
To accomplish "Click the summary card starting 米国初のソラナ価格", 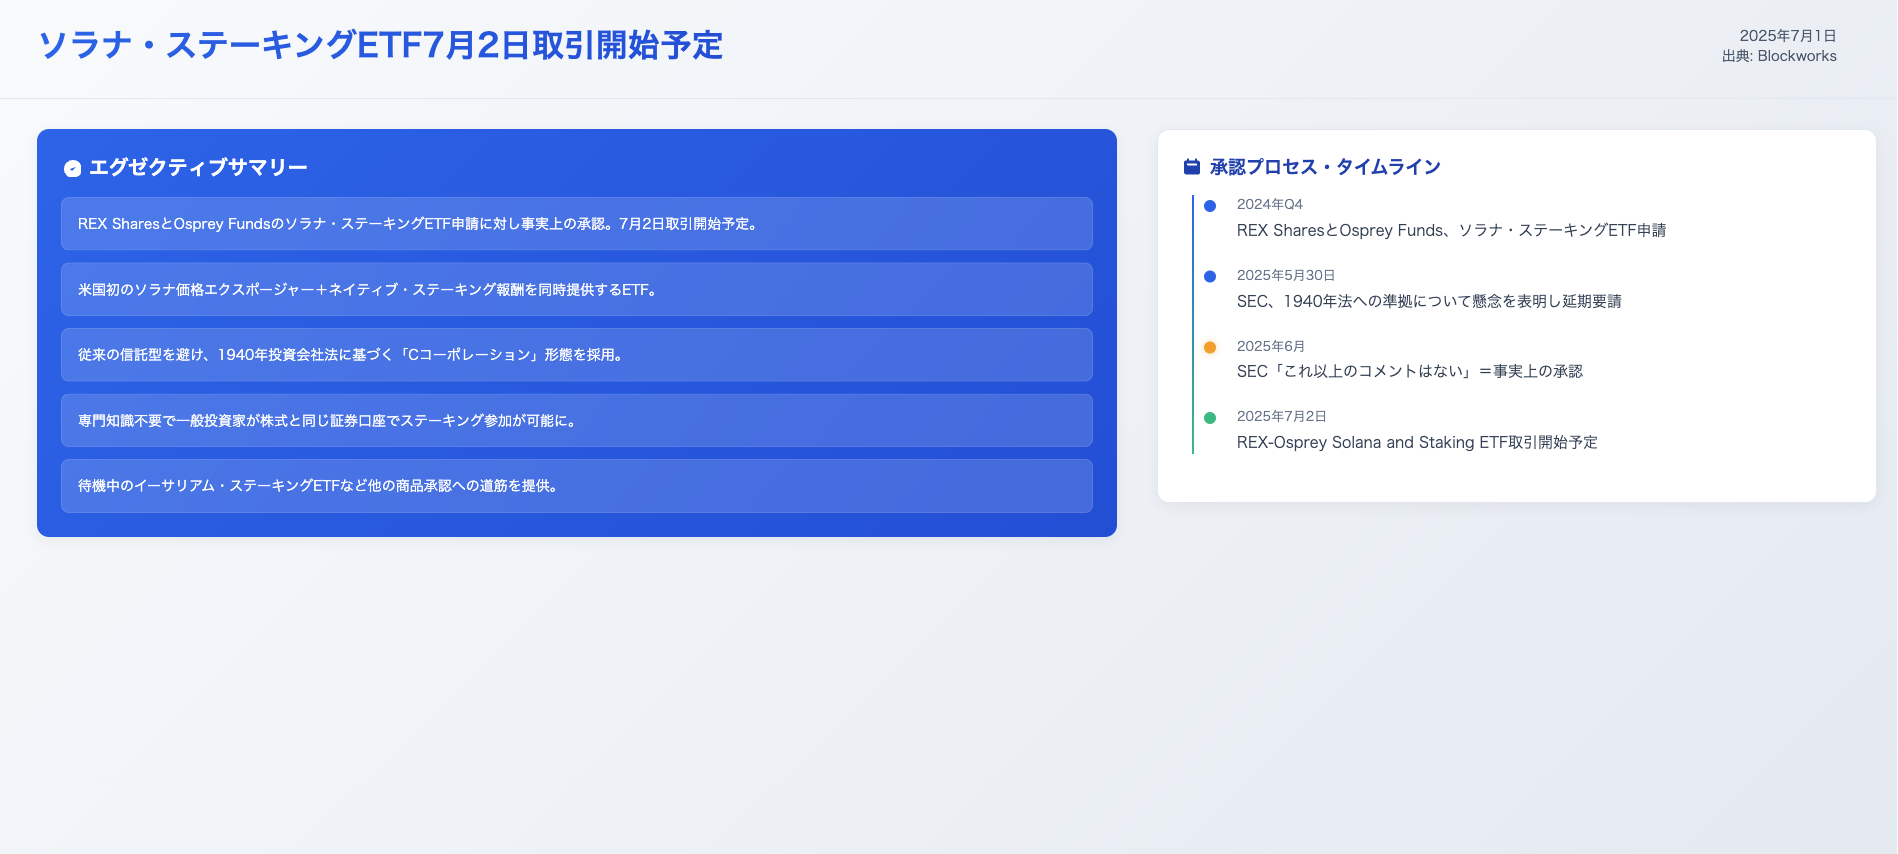I will point(577,290).
